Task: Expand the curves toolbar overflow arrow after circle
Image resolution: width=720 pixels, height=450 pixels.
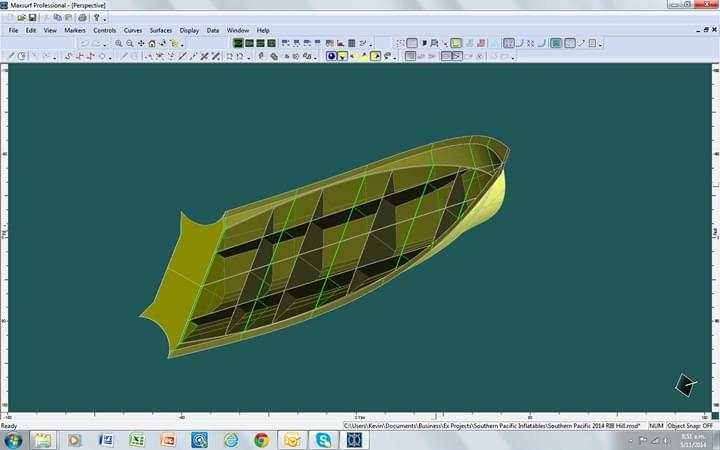Action: (x=110, y=58)
